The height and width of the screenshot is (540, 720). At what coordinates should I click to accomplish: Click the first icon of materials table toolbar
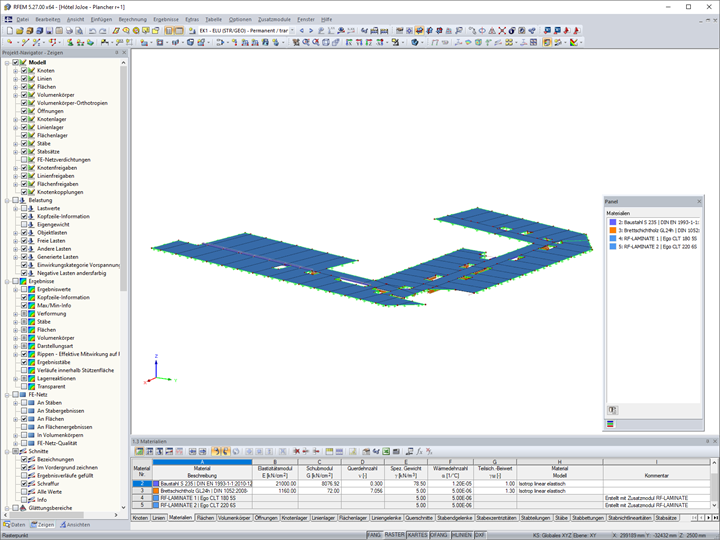[x=139, y=451]
